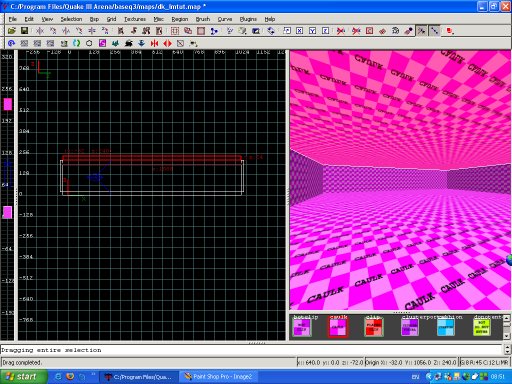Click the console pane stepper arrows
This screenshot has height=384, width=512.
pos(507,349)
